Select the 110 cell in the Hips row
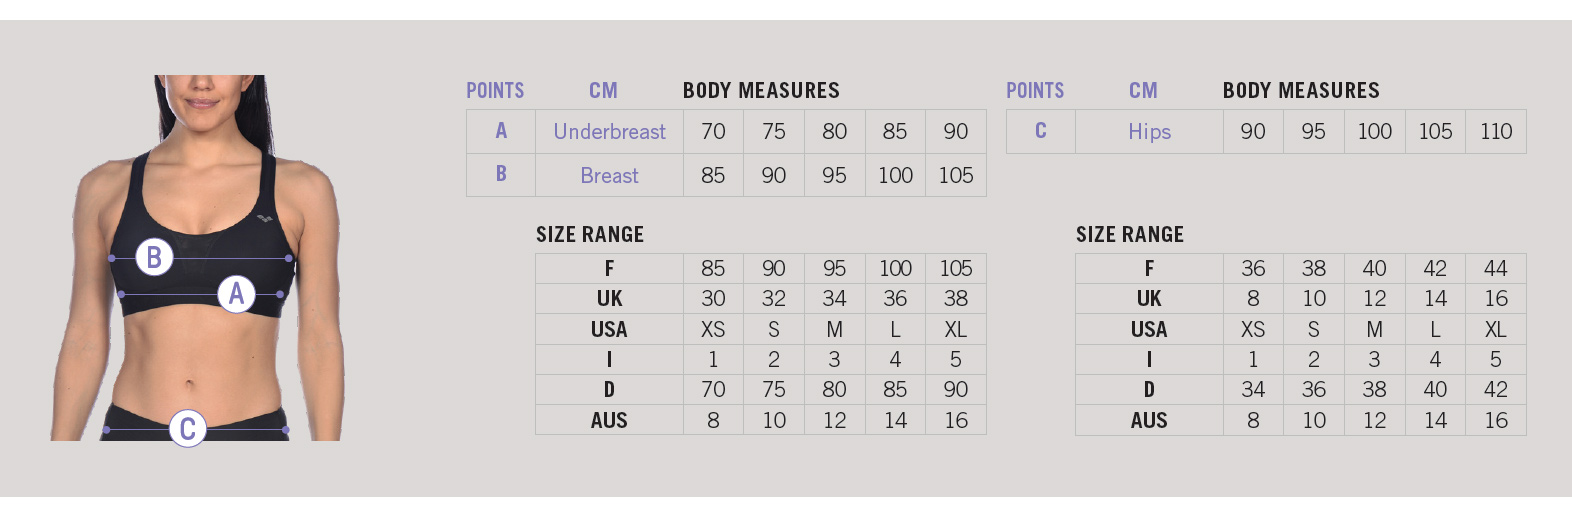 [x=1496, y=131]
